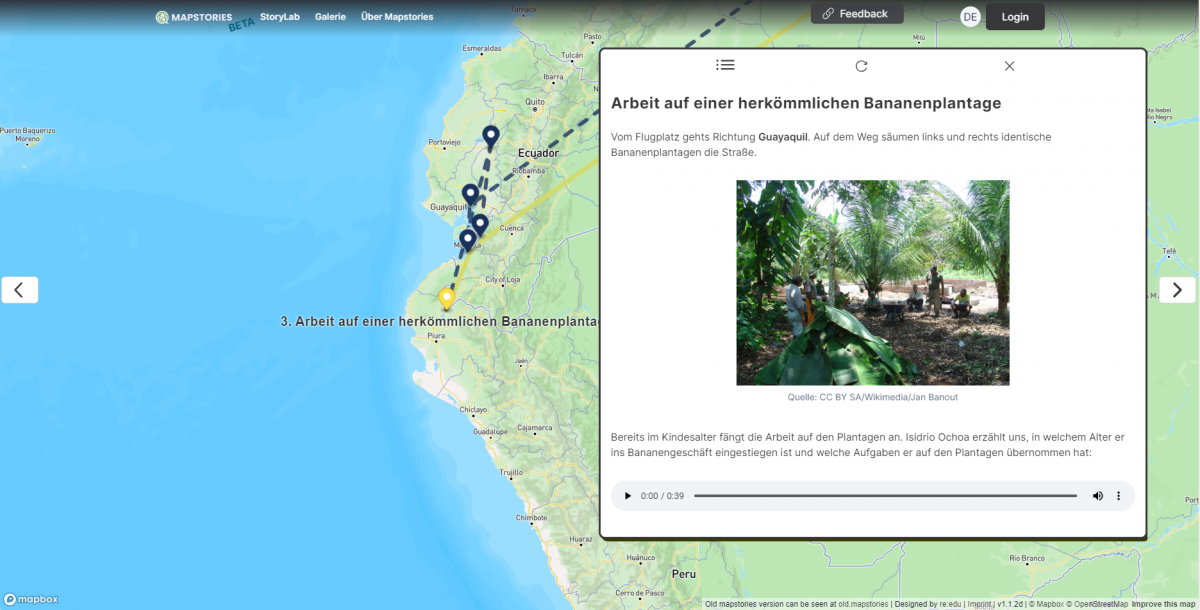The height and width of the screenshot is (610, 1200).
Task: Click the heading 'Arbeit auf einer herkömmlichen Bananenplantage'
Action: coord(806,103)
